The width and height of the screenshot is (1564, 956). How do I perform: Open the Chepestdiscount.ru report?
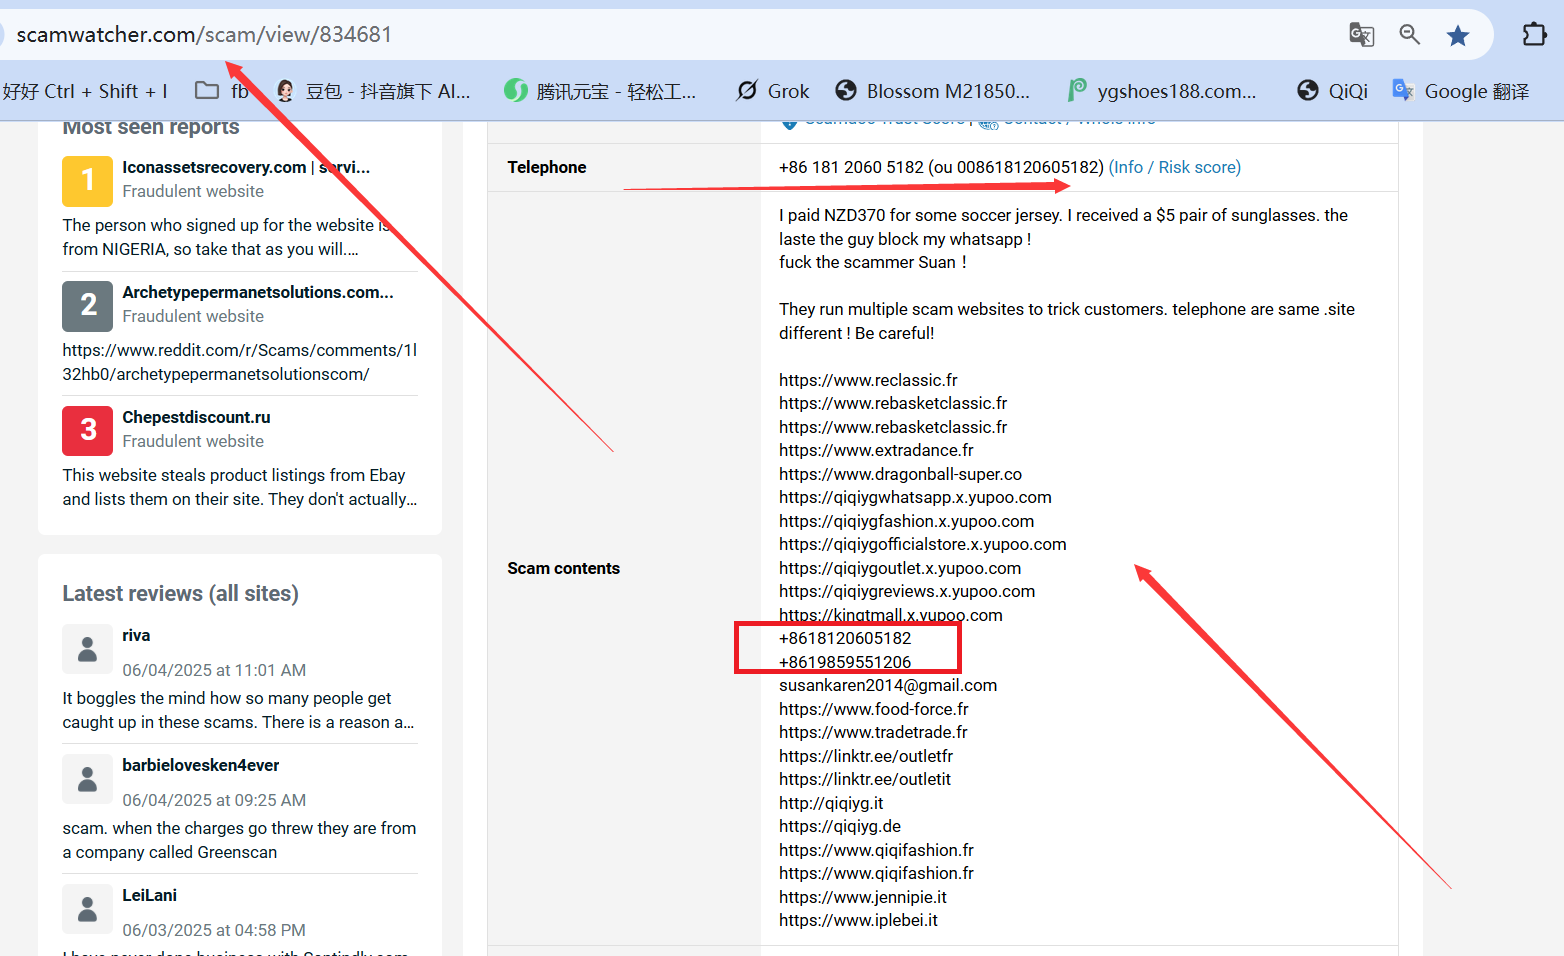[x=196, y=417]
